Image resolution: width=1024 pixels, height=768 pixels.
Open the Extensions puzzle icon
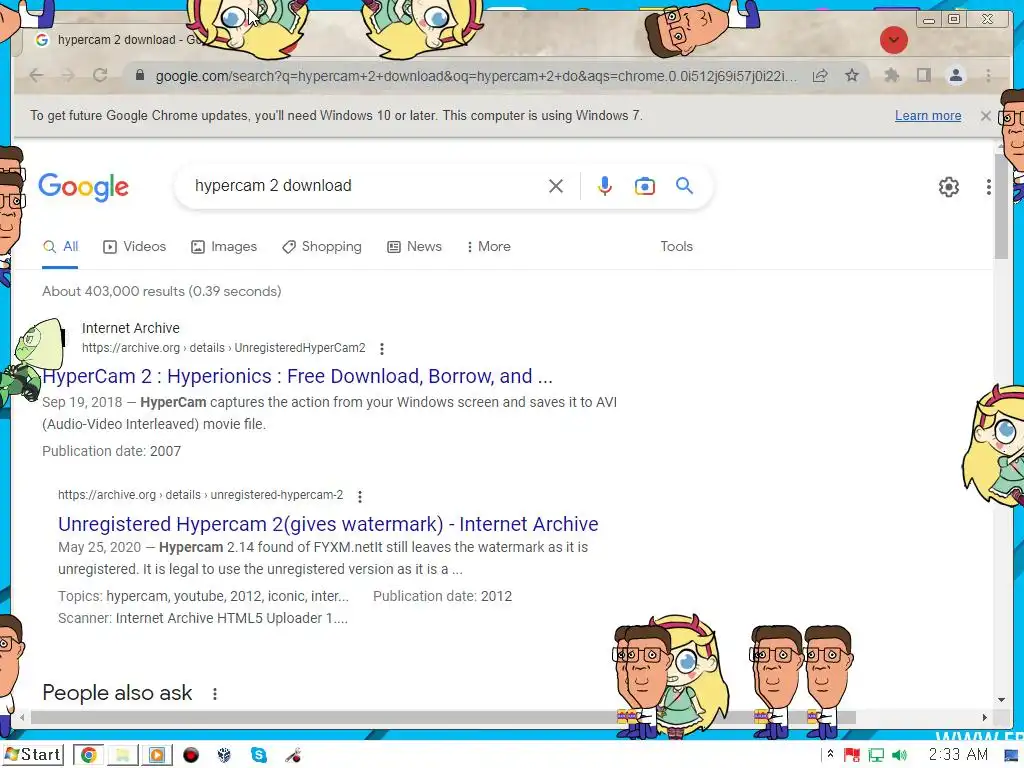pos(891,76)
